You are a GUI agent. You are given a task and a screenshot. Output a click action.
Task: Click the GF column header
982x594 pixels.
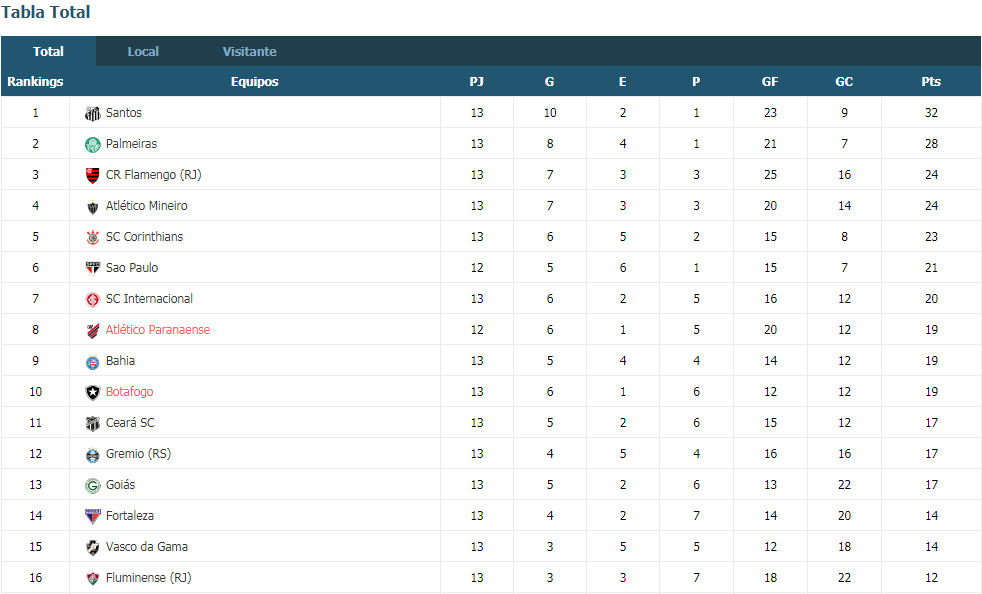pos(770,81)
